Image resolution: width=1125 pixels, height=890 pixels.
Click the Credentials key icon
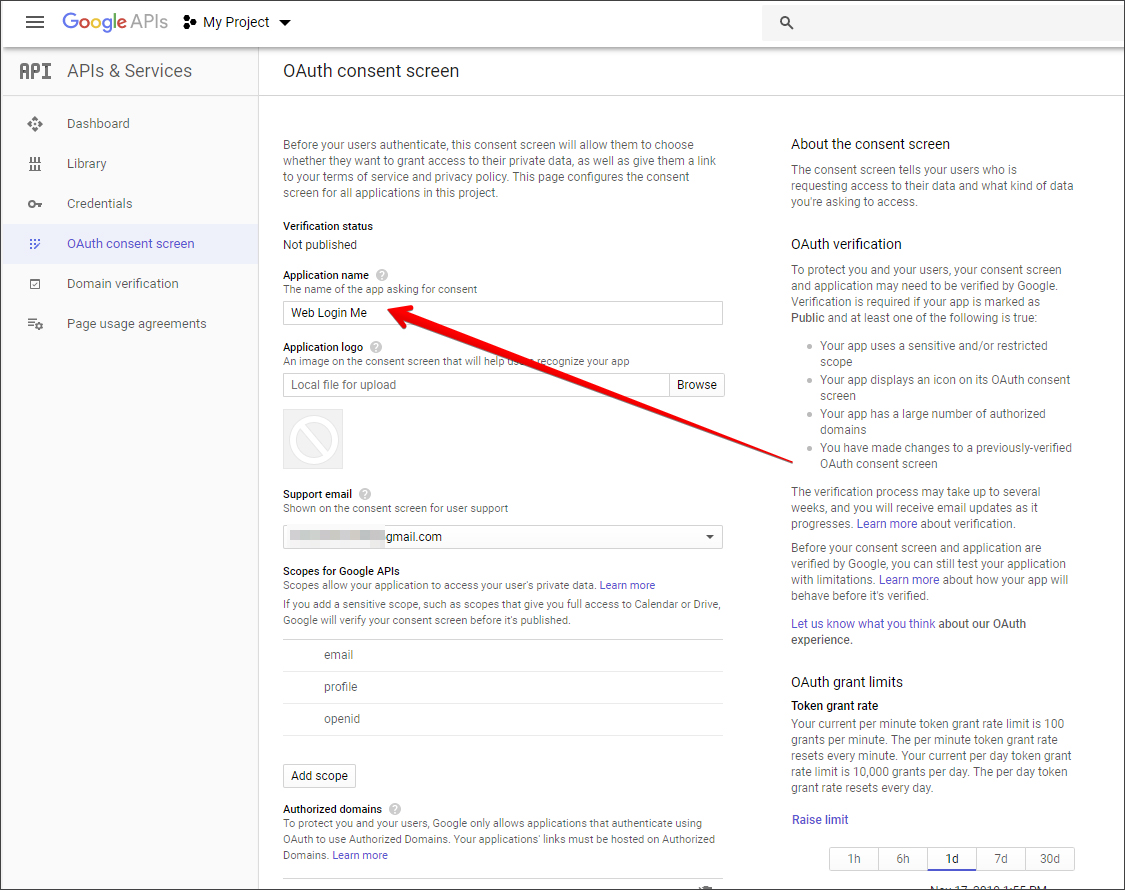coord(34,204)
